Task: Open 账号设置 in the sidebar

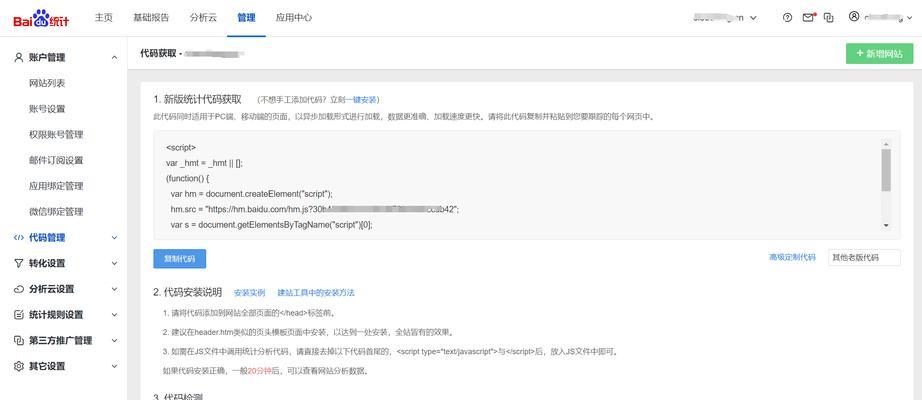Action: (x=47, y=109)
